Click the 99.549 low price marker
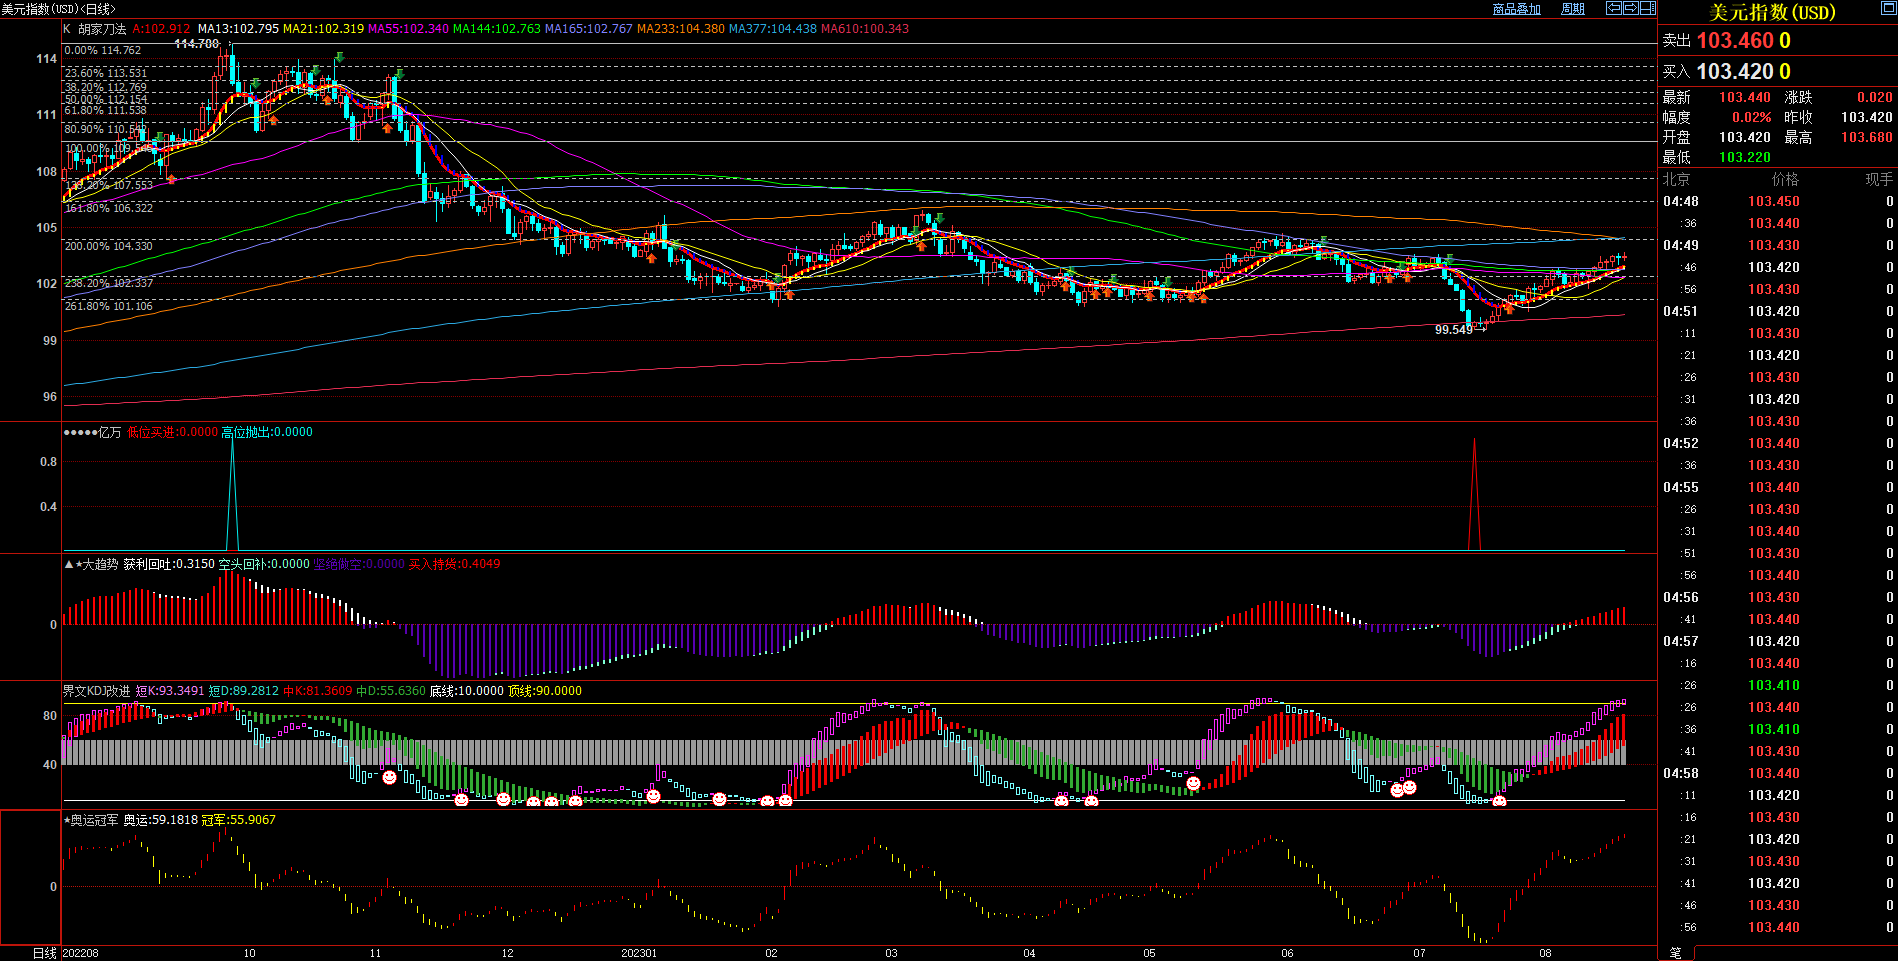Screen dimensions: 1898x961 1453,330
